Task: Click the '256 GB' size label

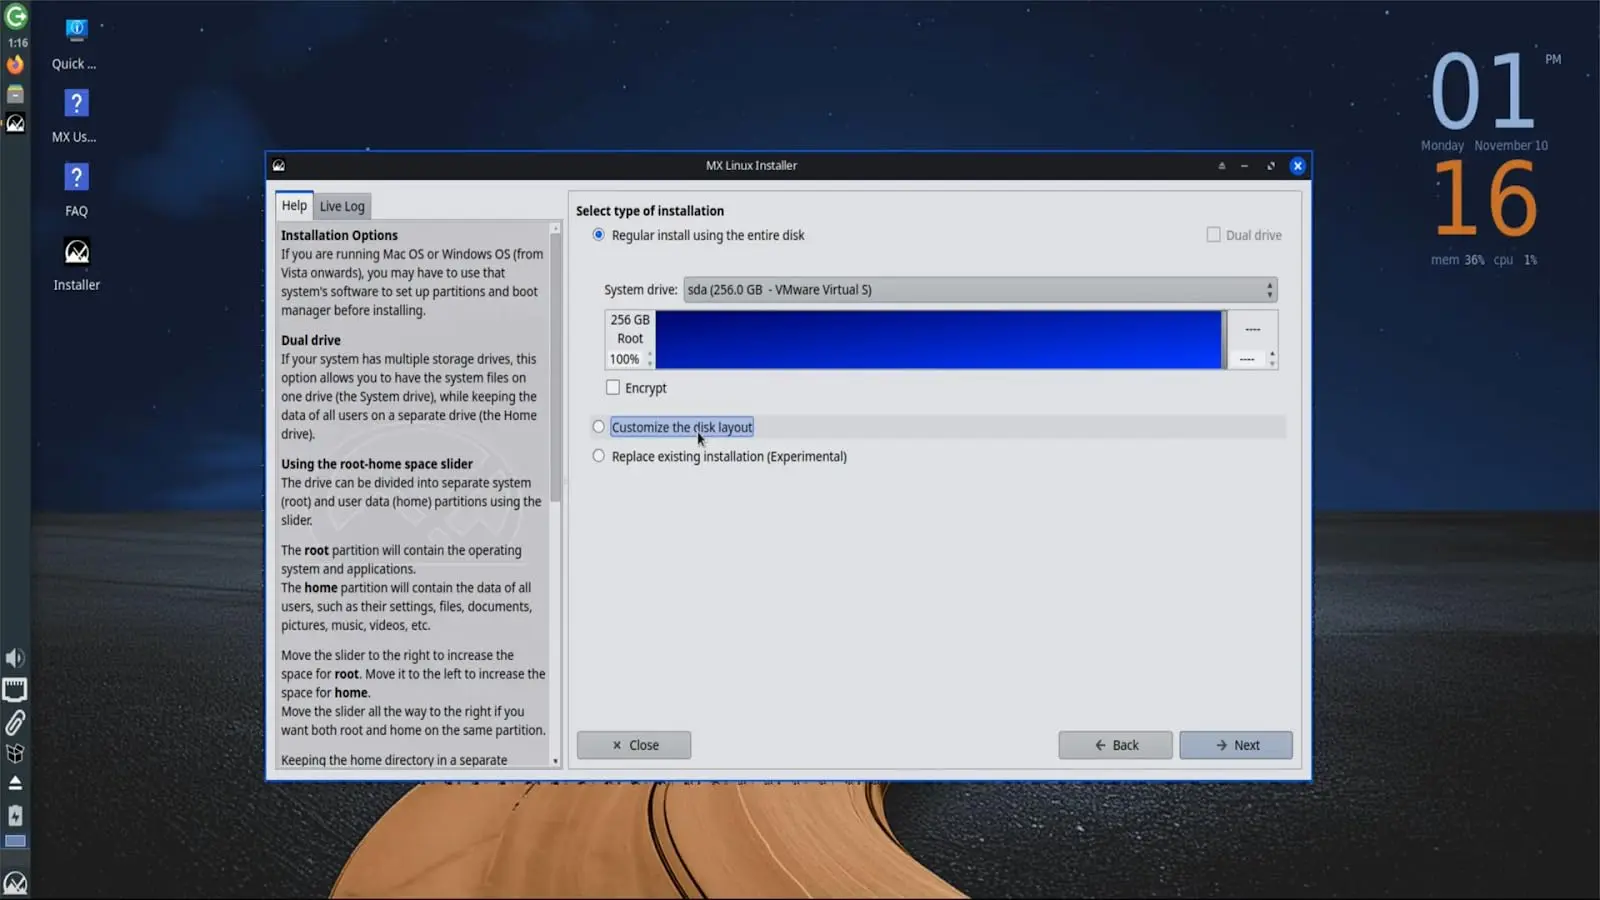Action: pyautogui.click(x=630, y=320)
